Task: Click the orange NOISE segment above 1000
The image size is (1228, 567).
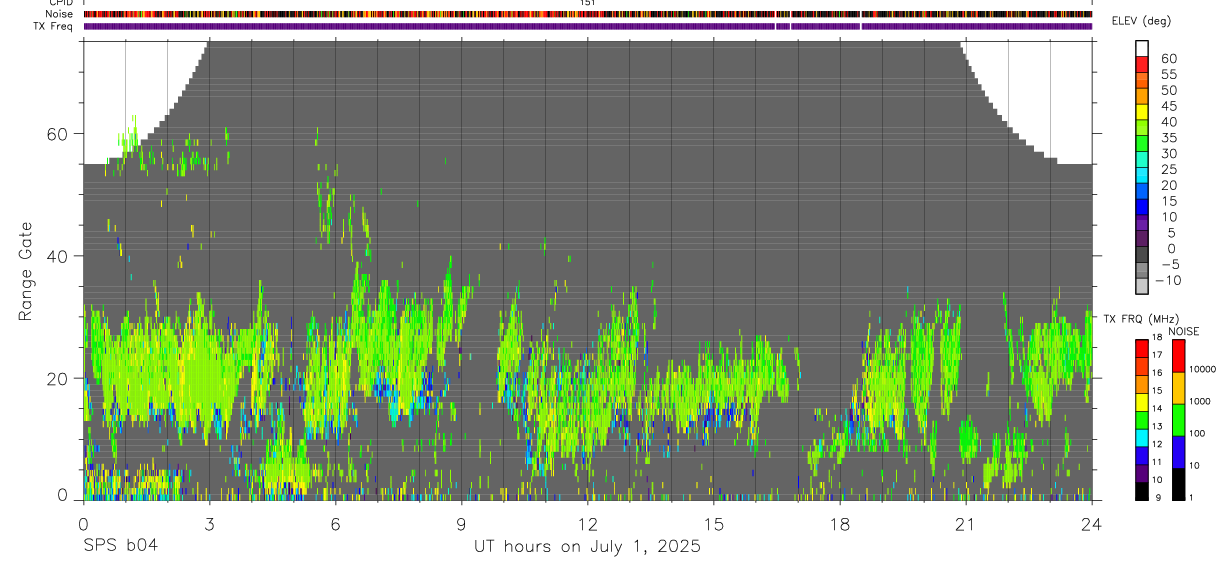Action: (1178, 388)
